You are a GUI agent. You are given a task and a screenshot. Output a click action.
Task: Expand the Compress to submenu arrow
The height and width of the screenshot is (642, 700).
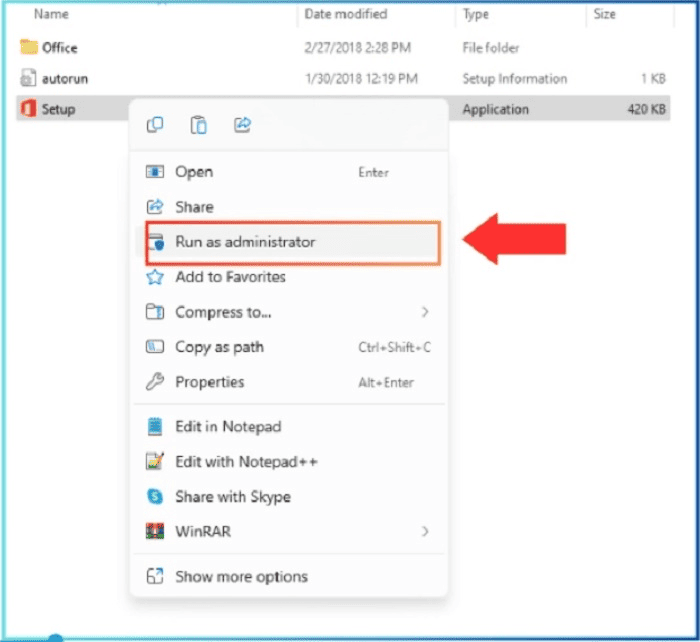(x=425, y=312)
